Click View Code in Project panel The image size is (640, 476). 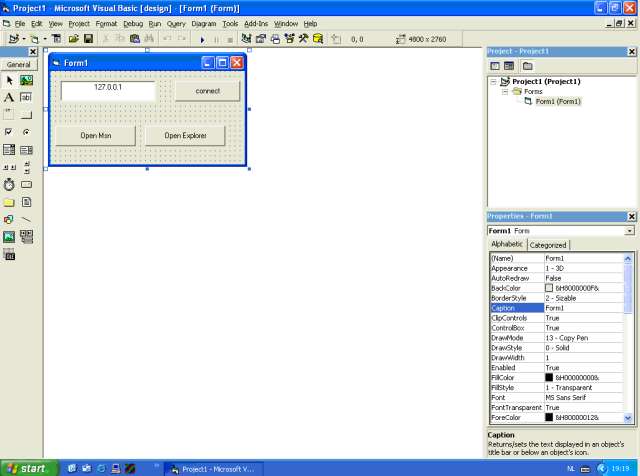coord(495,66)
